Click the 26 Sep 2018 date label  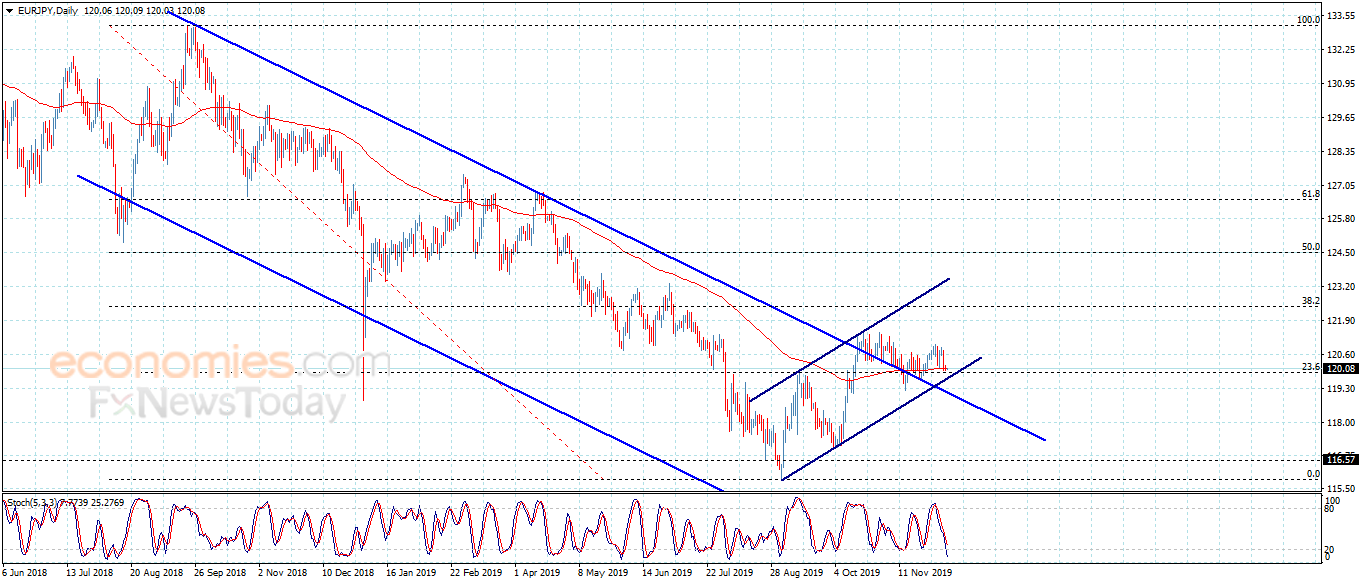coord(220,574)
